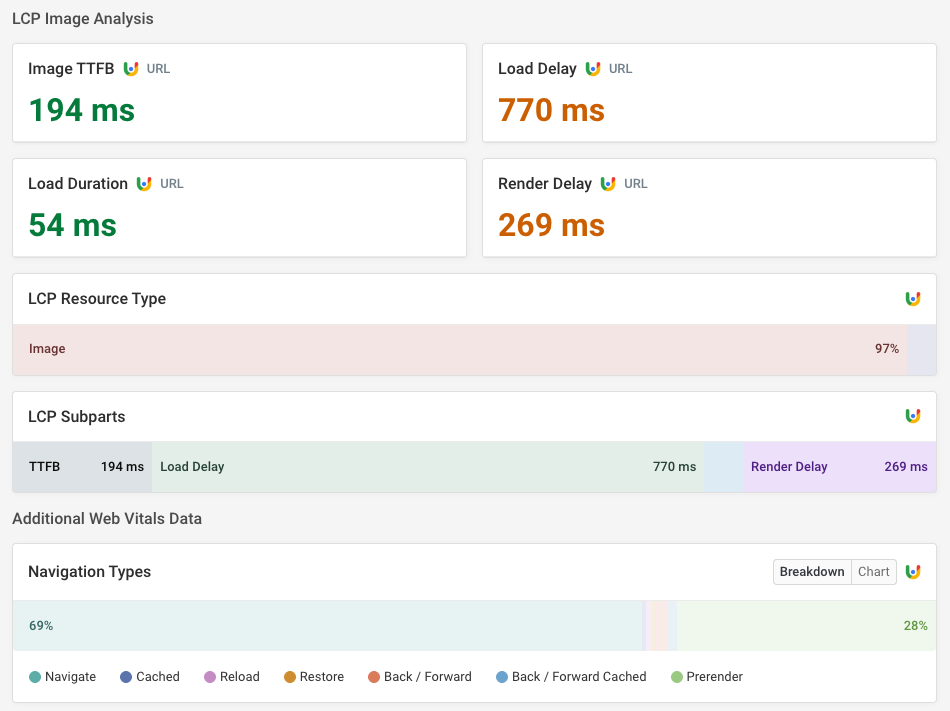The width and height of the screenshot is (950, 711).
Task: Switch to the Chart tab in Navigation Types
Action: pyautogui.click(x=873, y=571)
